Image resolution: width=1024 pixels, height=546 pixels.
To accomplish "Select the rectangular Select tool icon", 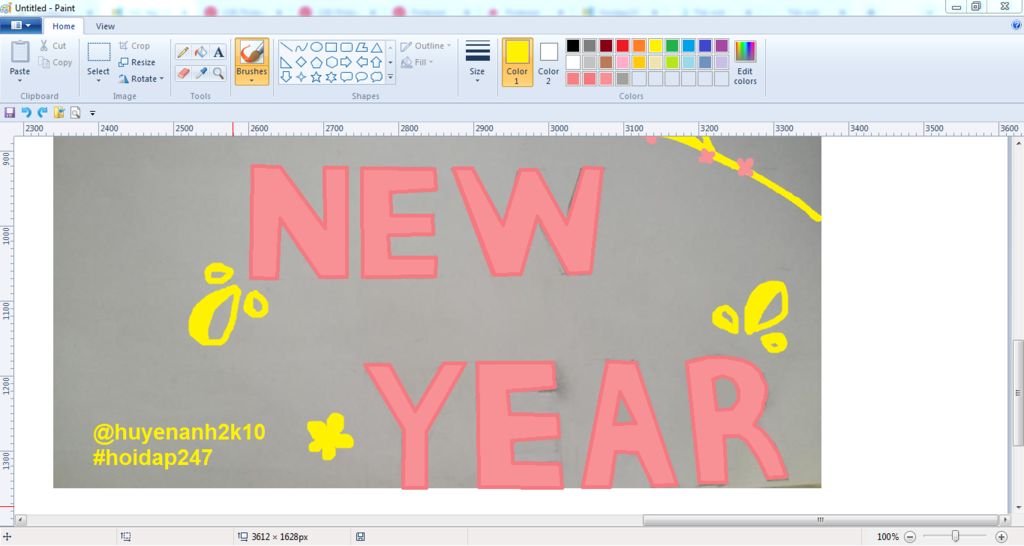I will click(99, 52).
